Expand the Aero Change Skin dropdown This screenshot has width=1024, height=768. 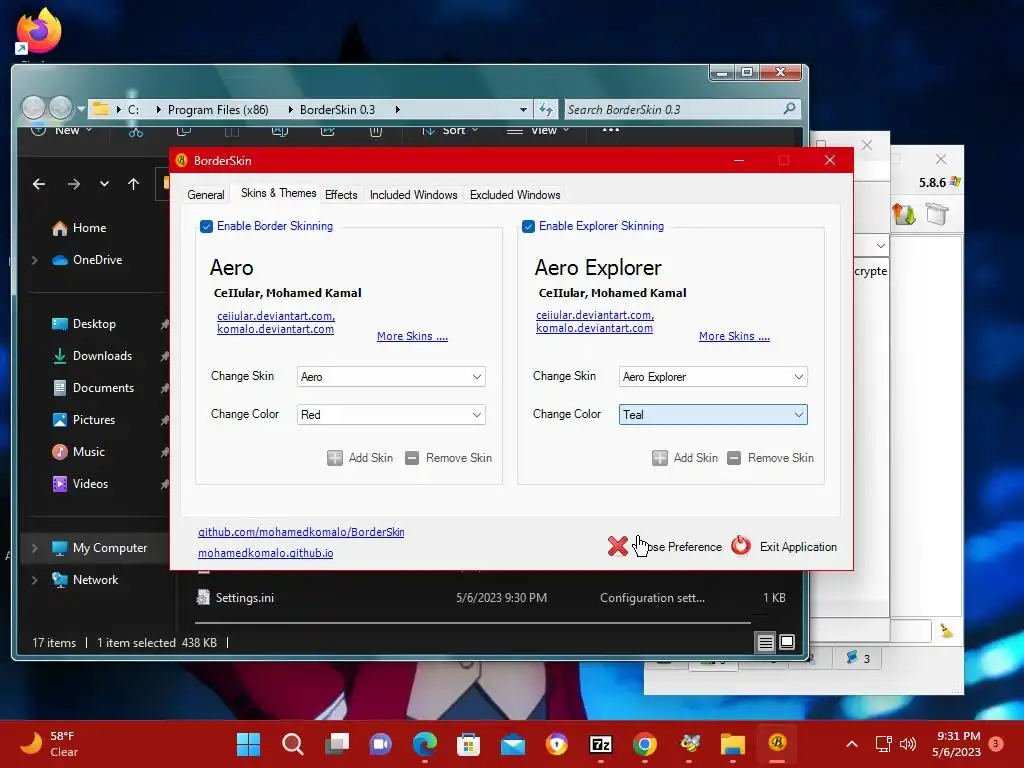pos(391,377)
